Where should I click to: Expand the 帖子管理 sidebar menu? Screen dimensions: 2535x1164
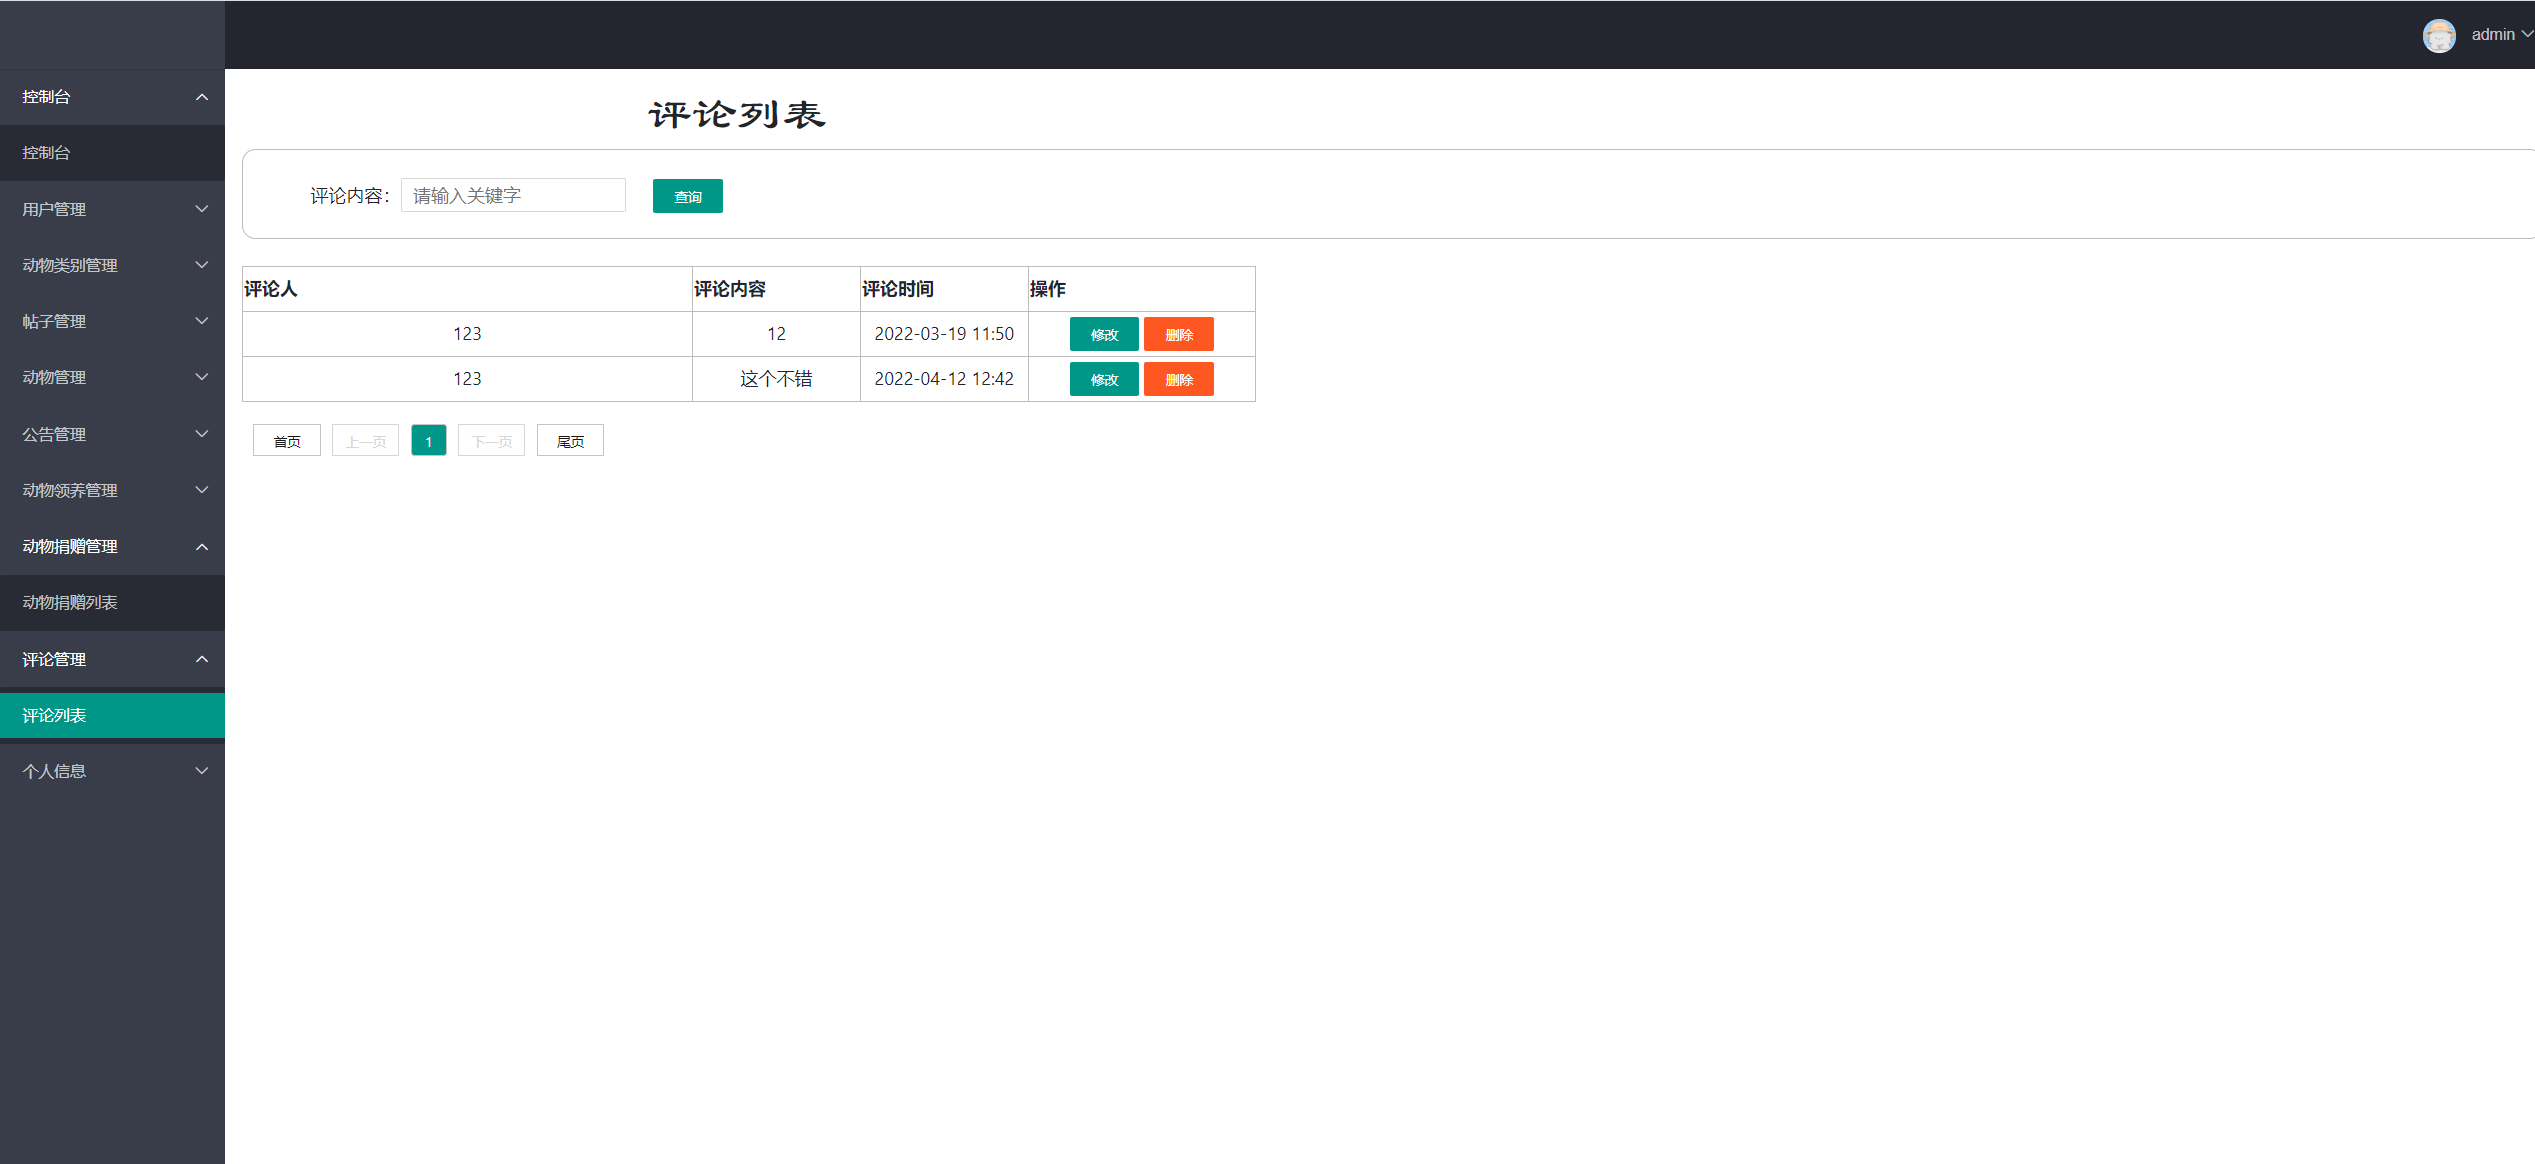pyautogui.click(x=112, y=321)
